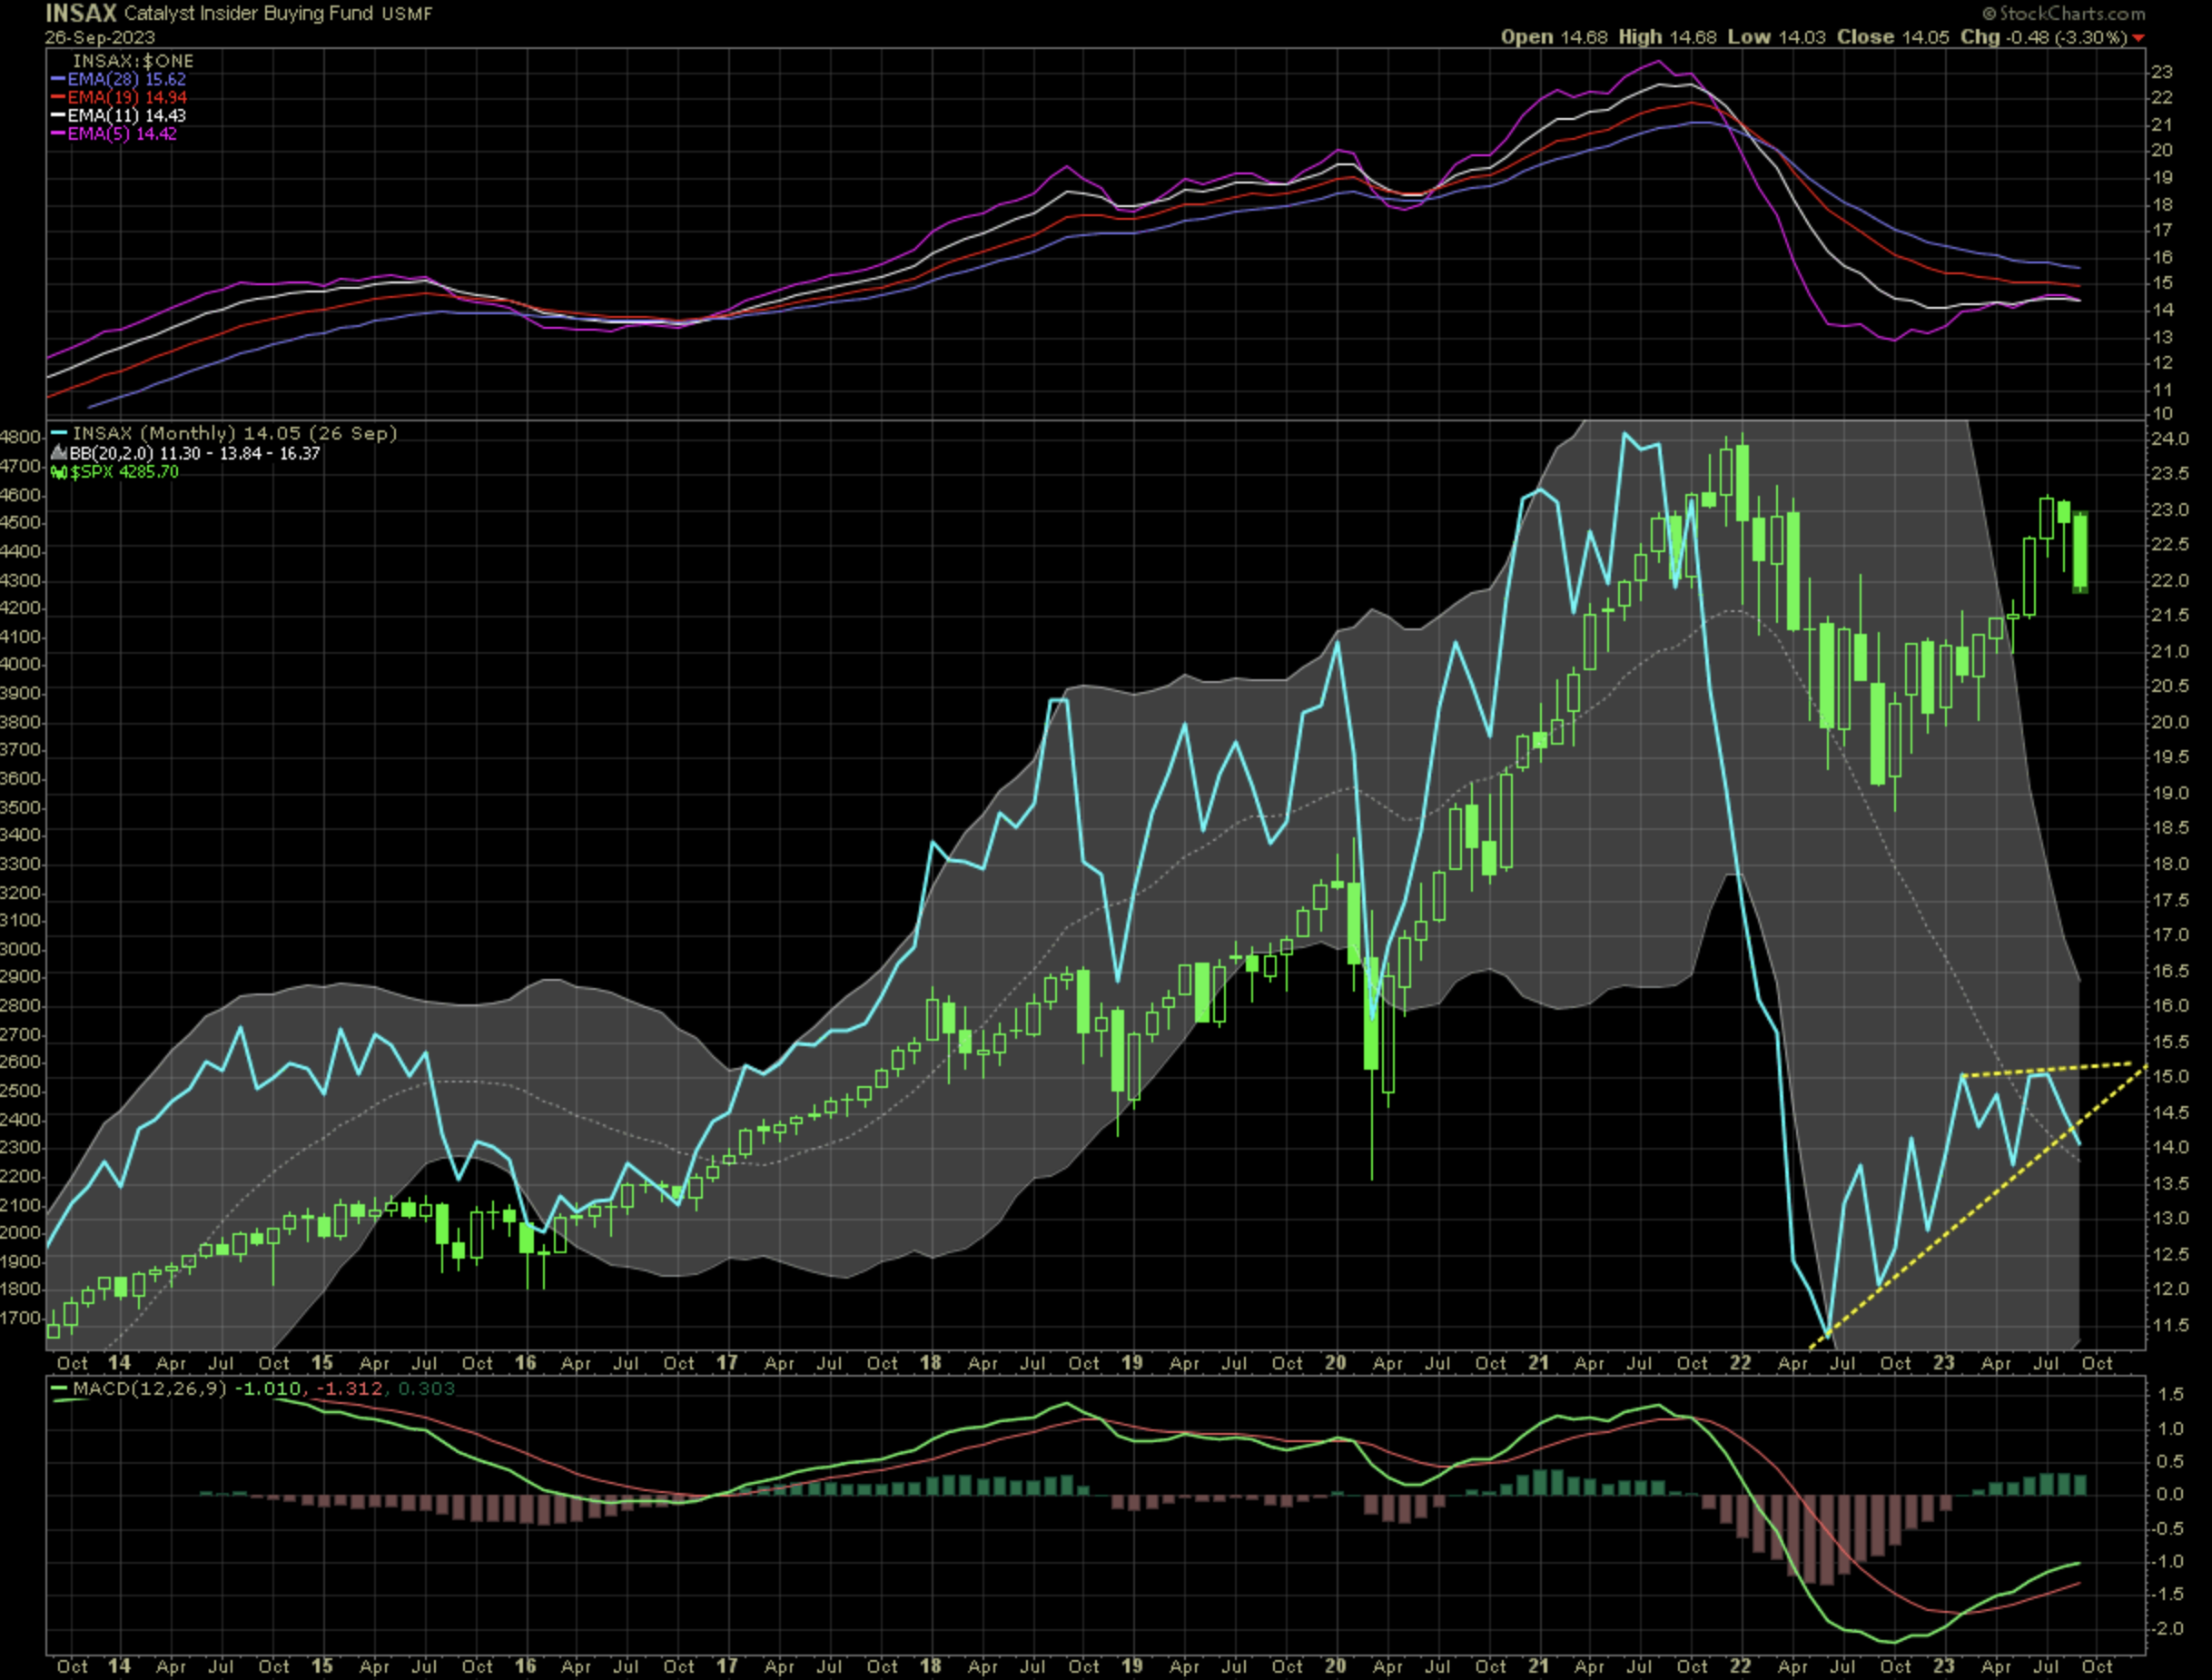
Task: Click the cyan marker before INSAX (Monthly)
Action: 59,434
